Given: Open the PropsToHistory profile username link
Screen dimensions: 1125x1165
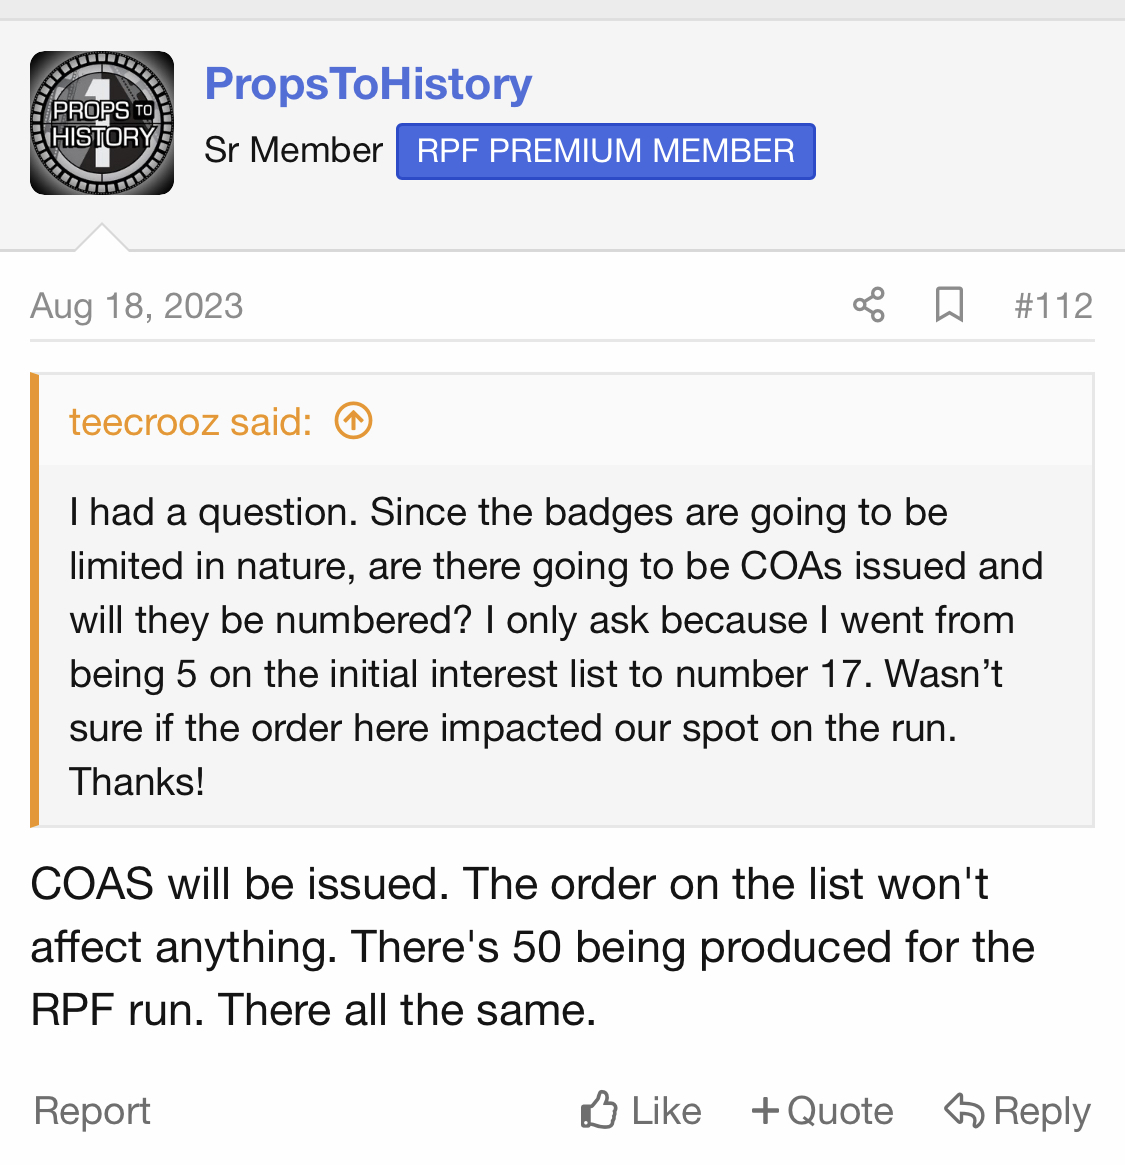Looking at the screenshot, I should coord(368,83).
